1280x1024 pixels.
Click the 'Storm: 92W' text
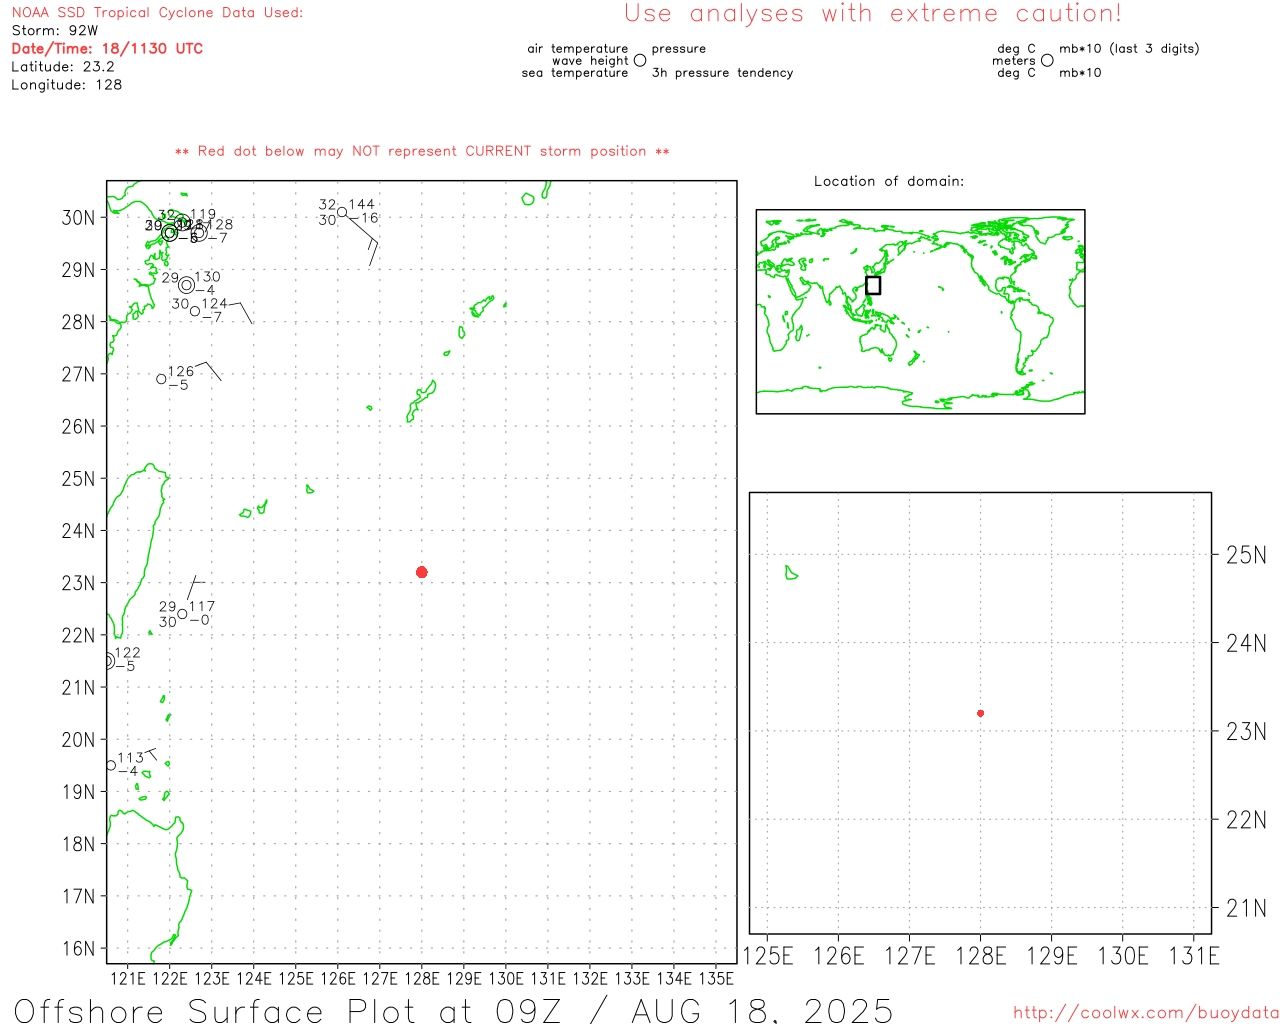(x=55, y=31)
